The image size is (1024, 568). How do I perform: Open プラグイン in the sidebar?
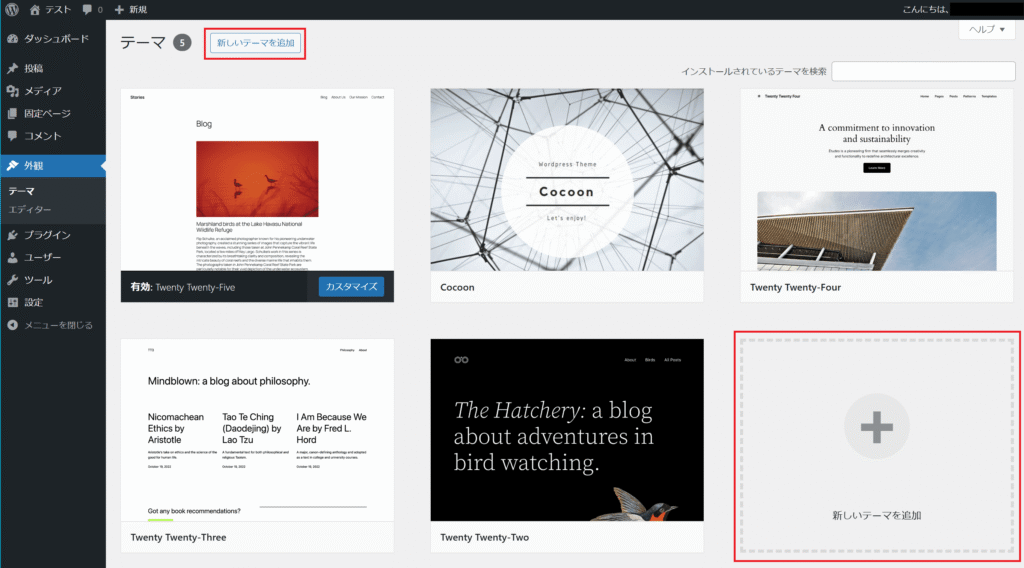click(x=46, y=236)
